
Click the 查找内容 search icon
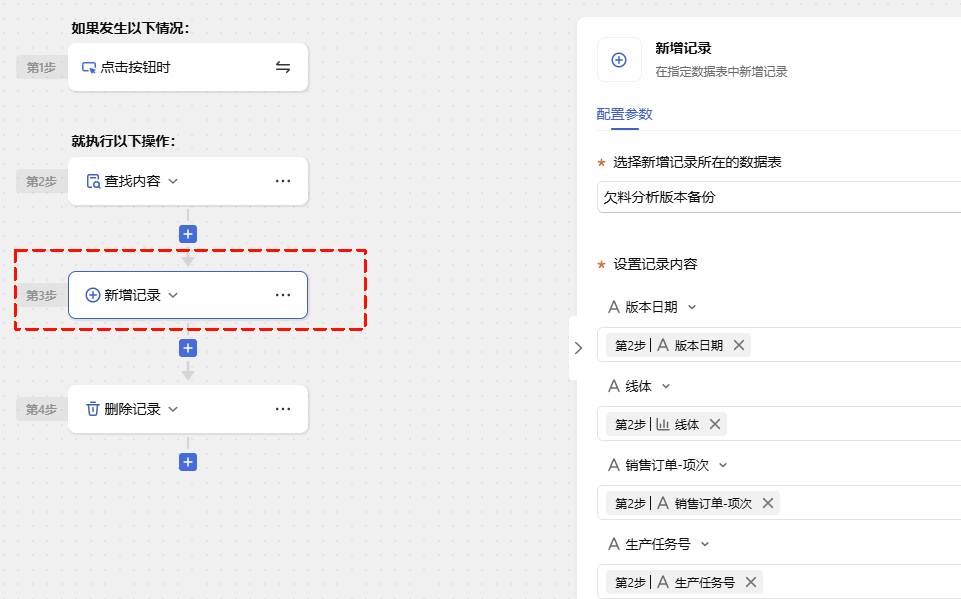tap(93, 181)
